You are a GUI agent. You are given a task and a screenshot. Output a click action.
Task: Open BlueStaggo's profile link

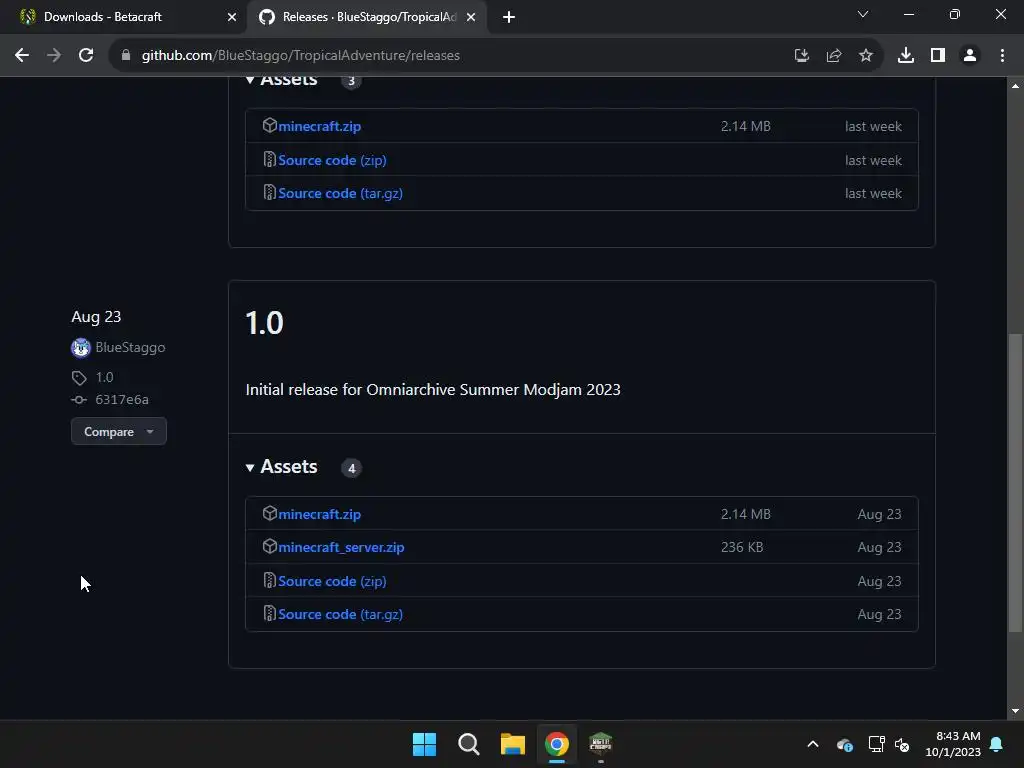pyautogui.click(x=130, y=347)
